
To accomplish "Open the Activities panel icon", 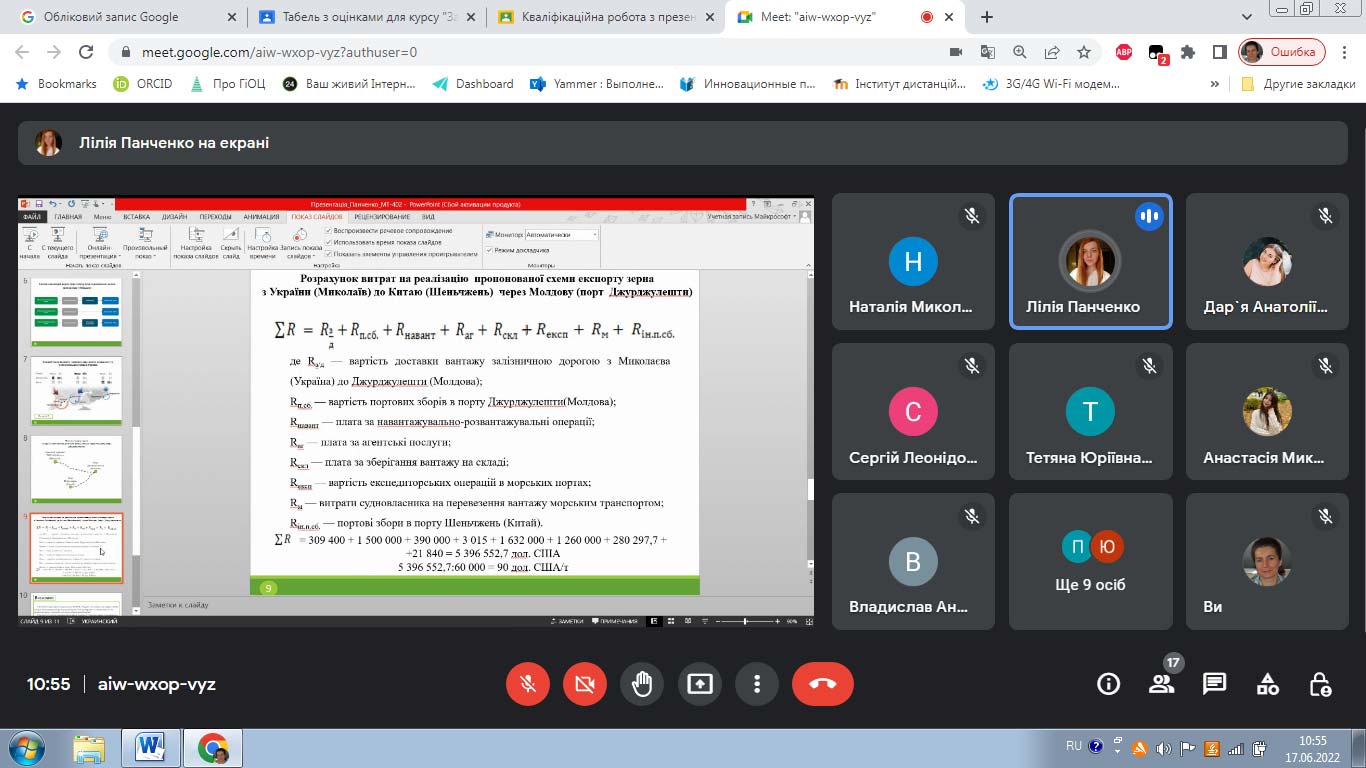I will (x=1267, y=684).
